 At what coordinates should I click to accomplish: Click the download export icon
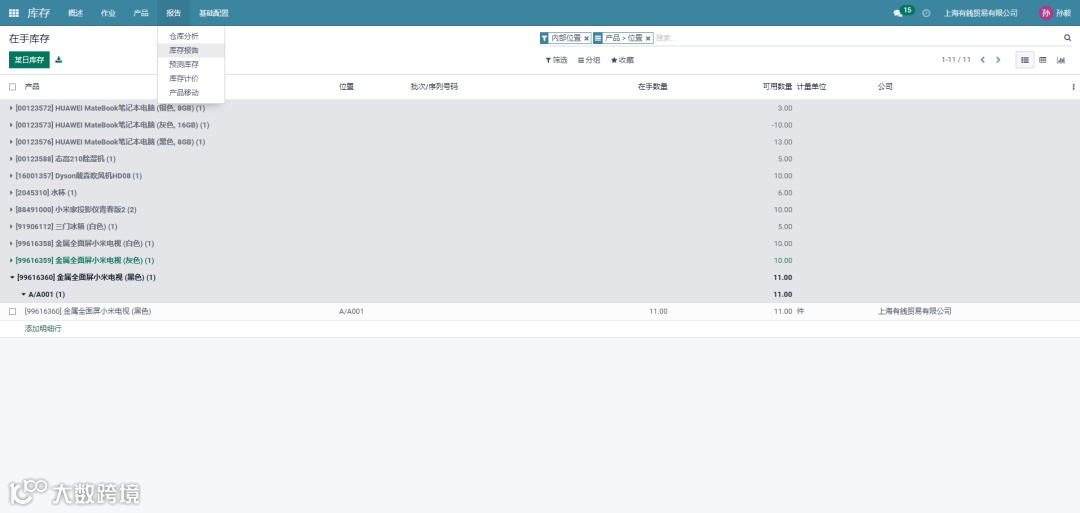59,60
